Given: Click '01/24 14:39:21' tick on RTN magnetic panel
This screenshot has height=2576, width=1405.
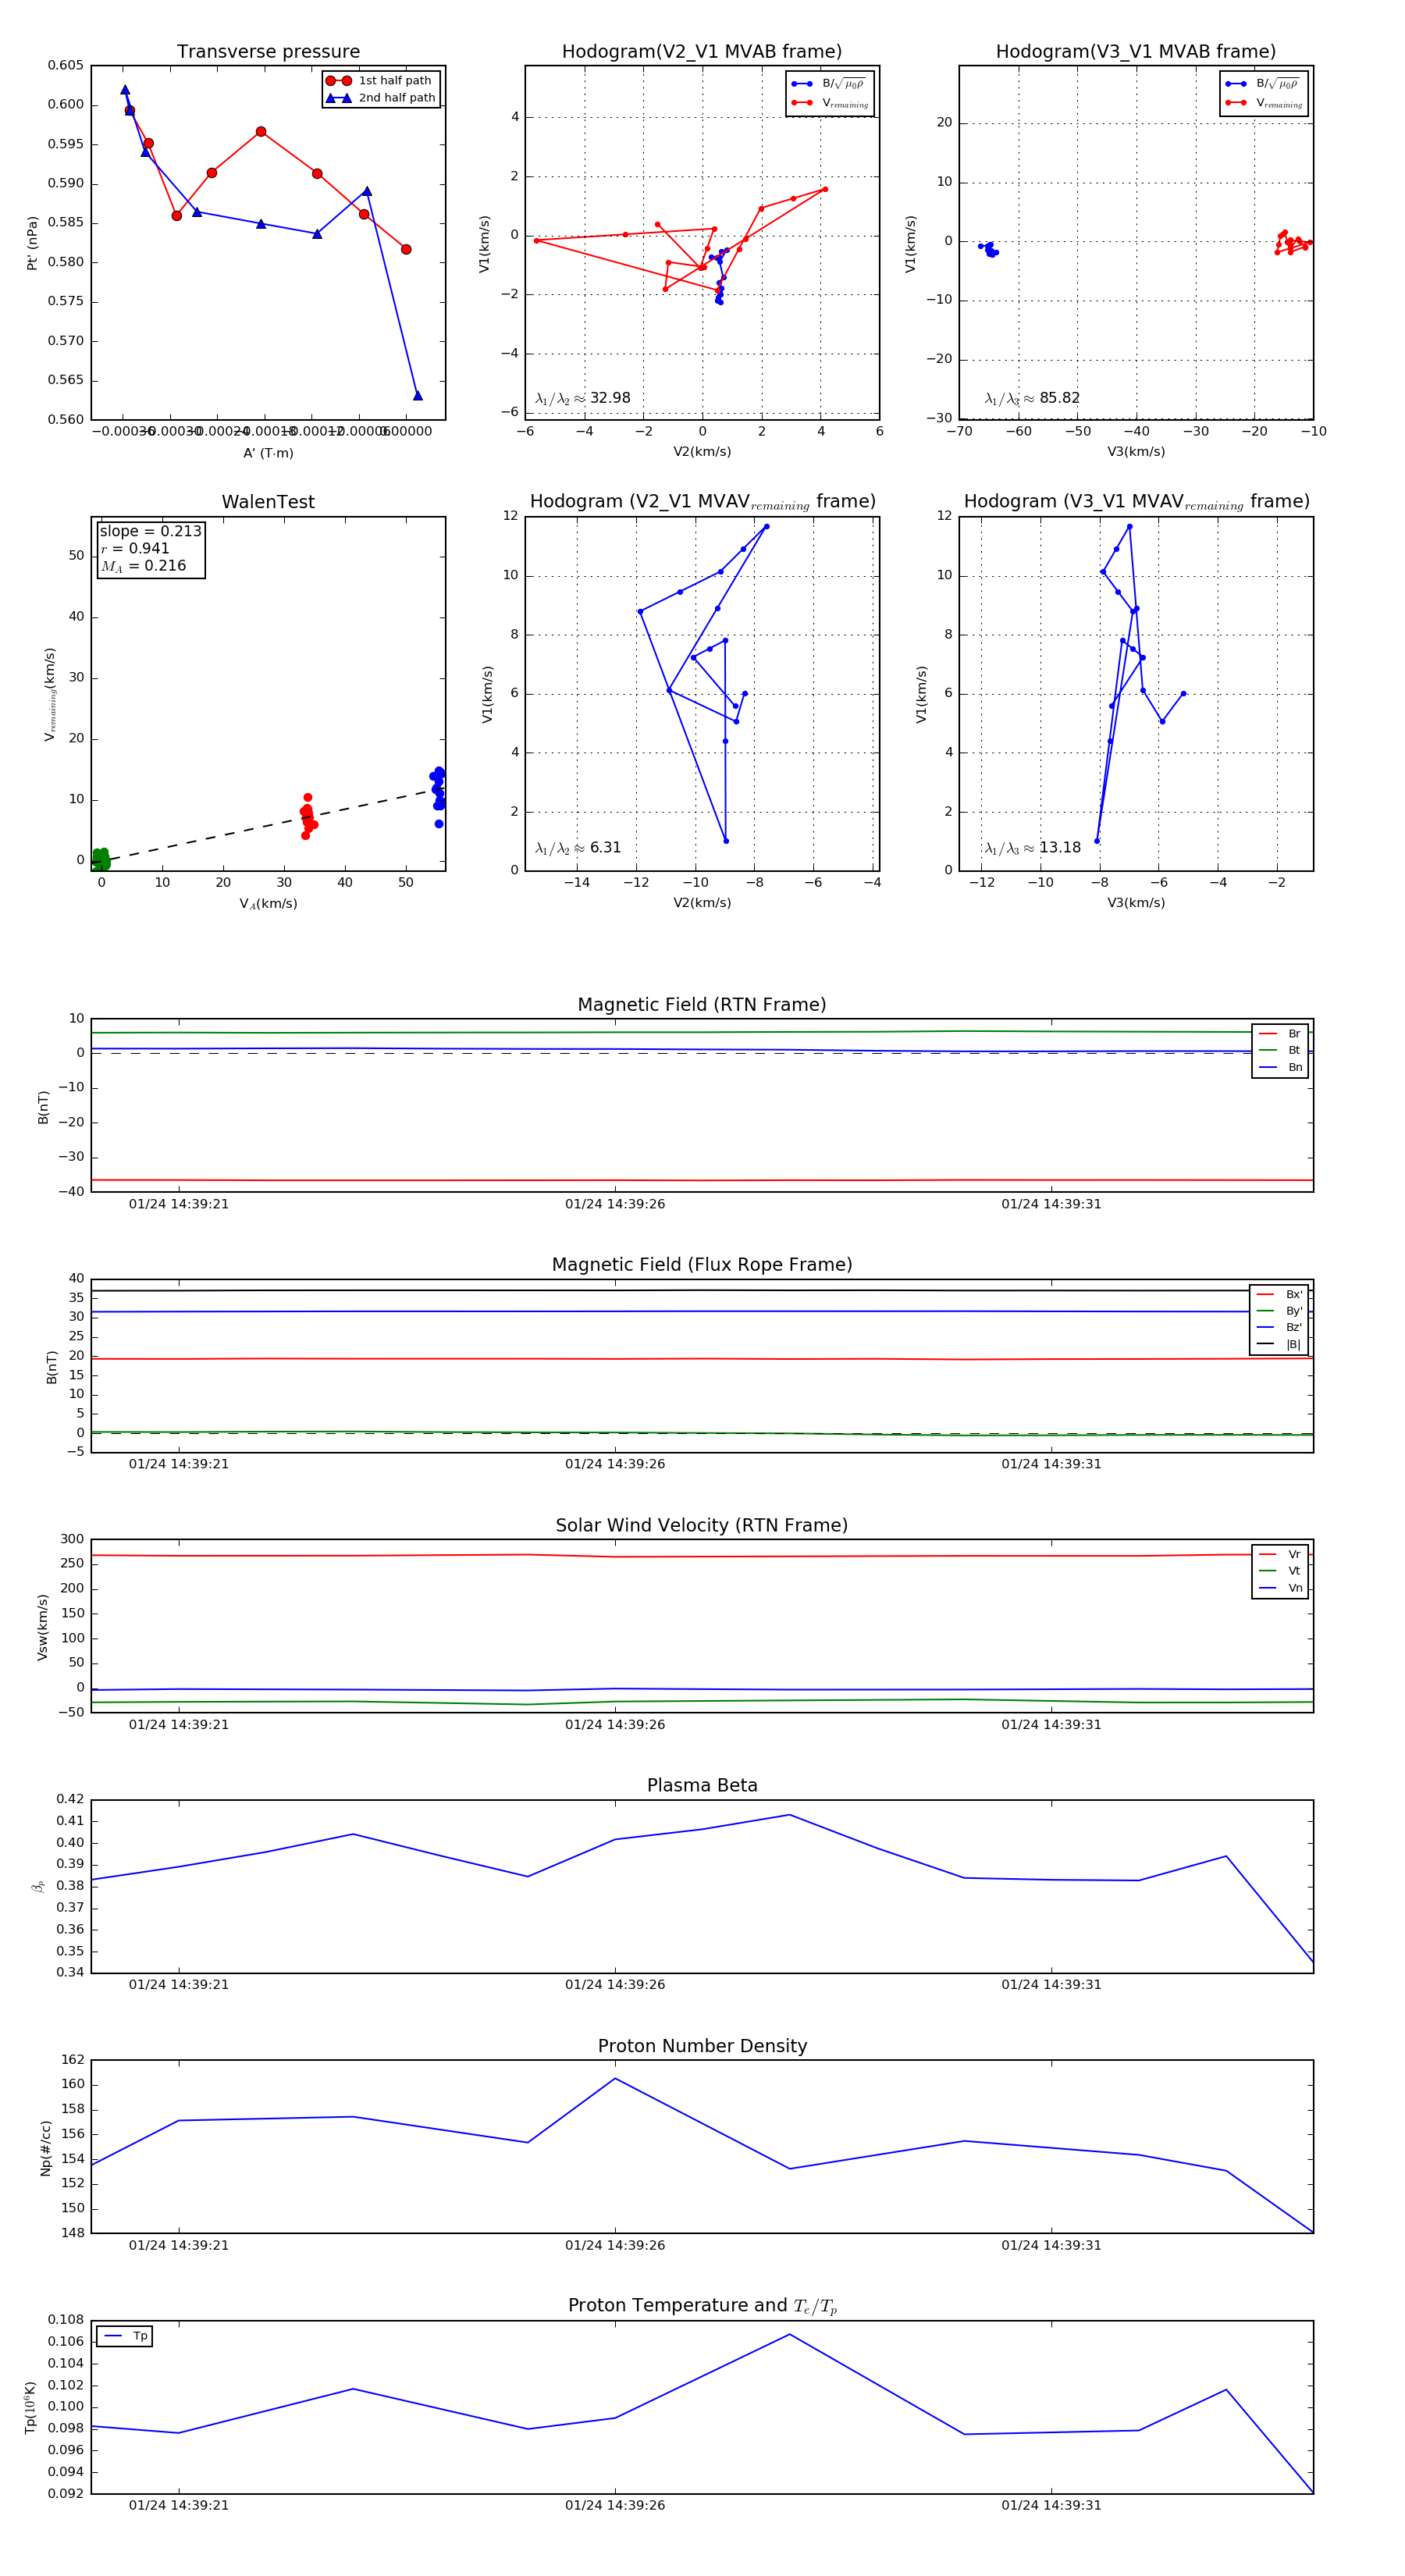Looking at the screenshot, I should [x=179, y=1204].
